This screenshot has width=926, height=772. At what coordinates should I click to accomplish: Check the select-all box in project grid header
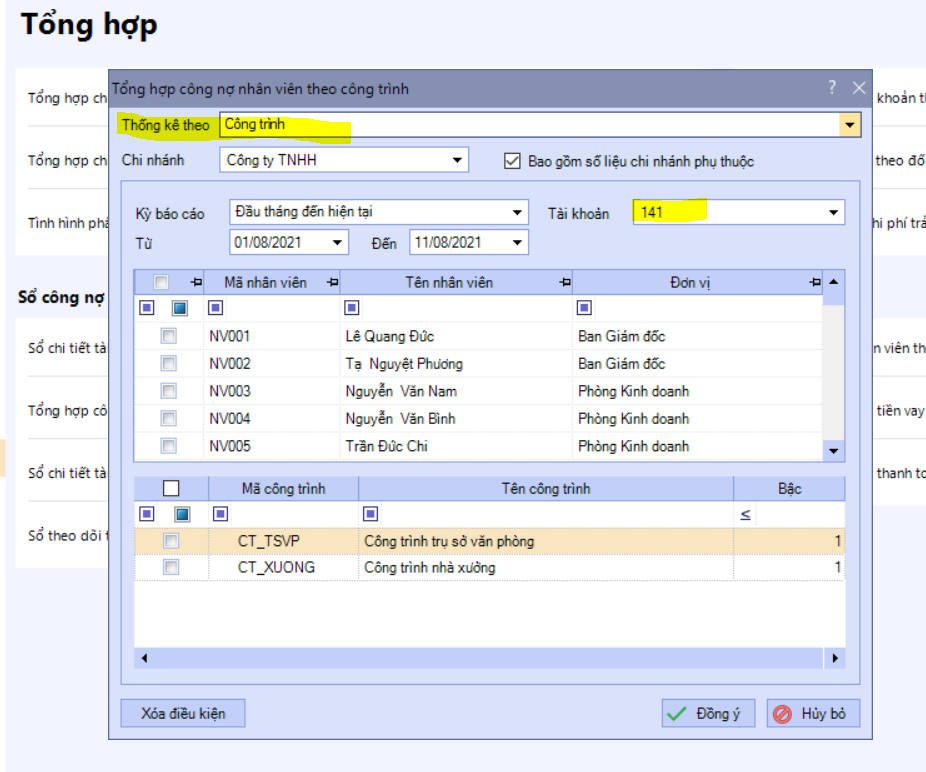(x=171, y=488)
